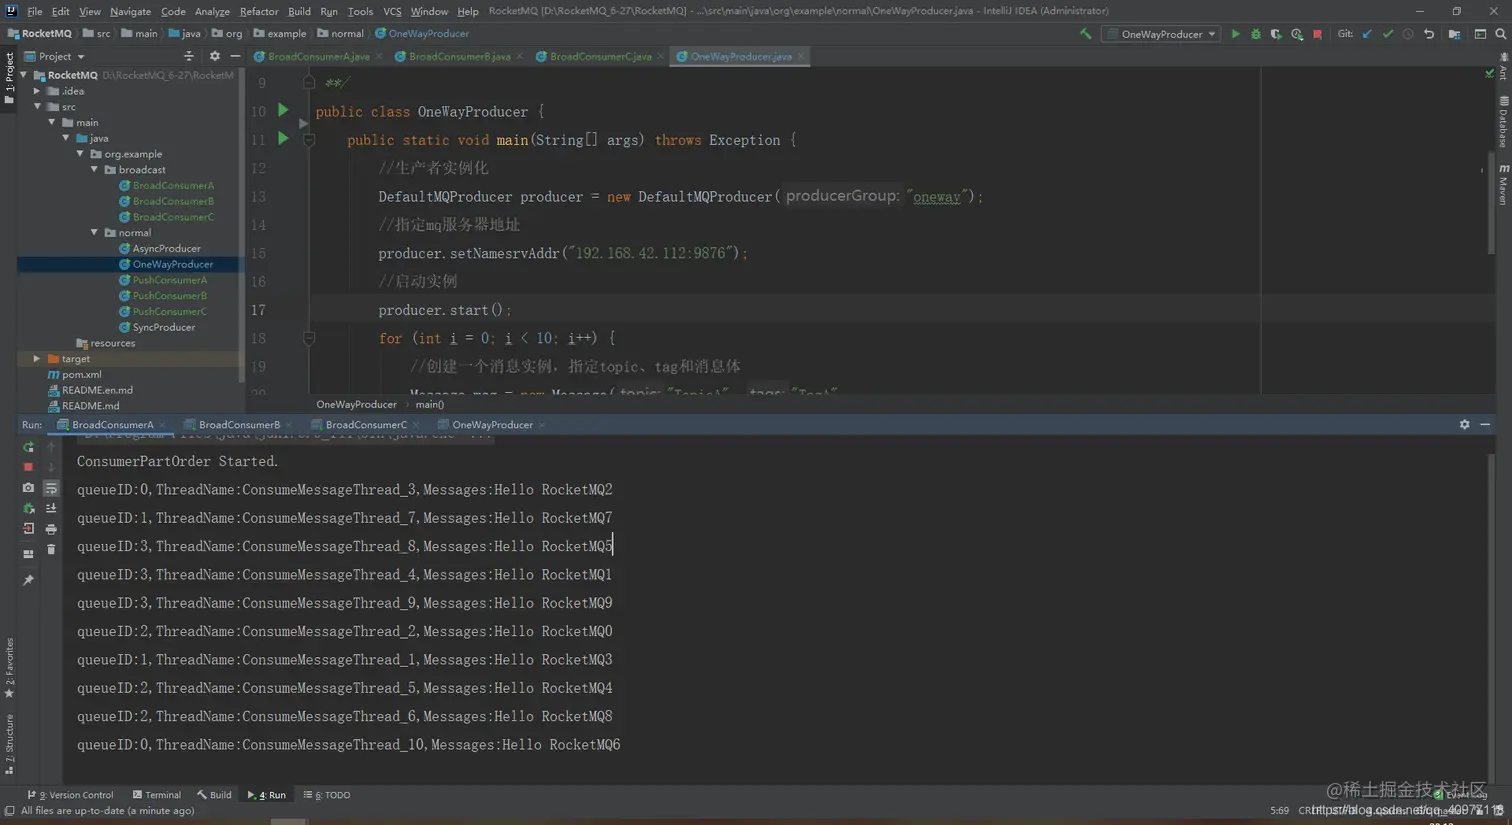The width and height of the screenshot is (1512, 825).
Task: Print the console output
Action: (51, 529)
